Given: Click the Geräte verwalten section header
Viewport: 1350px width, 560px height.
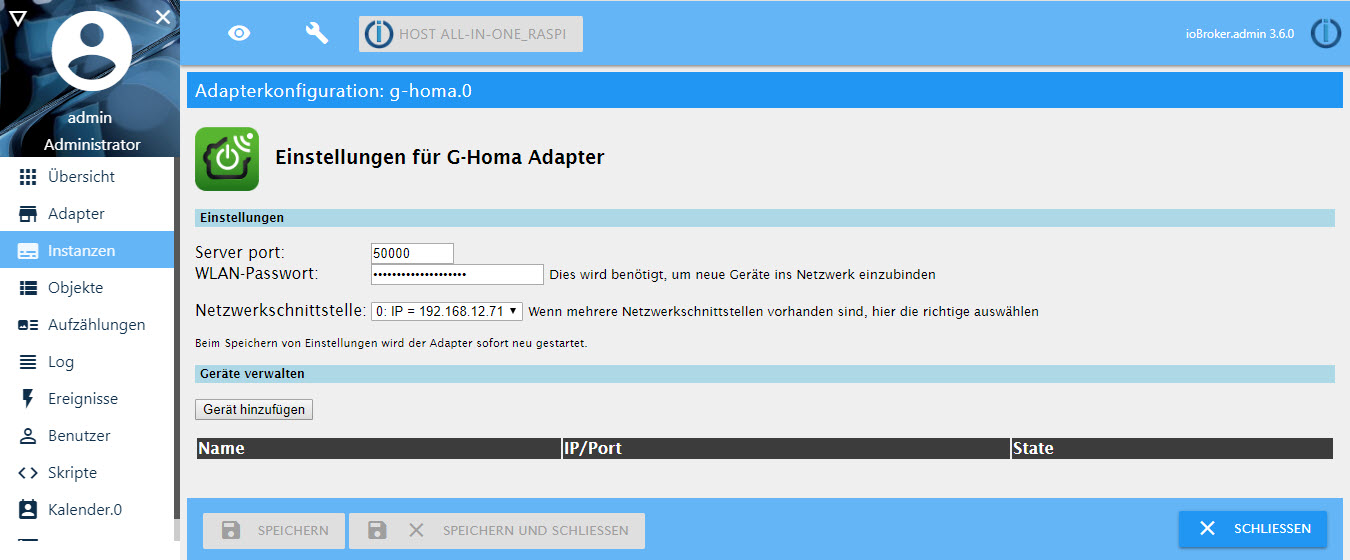Looking at the screenshot, I should (765, 374).
